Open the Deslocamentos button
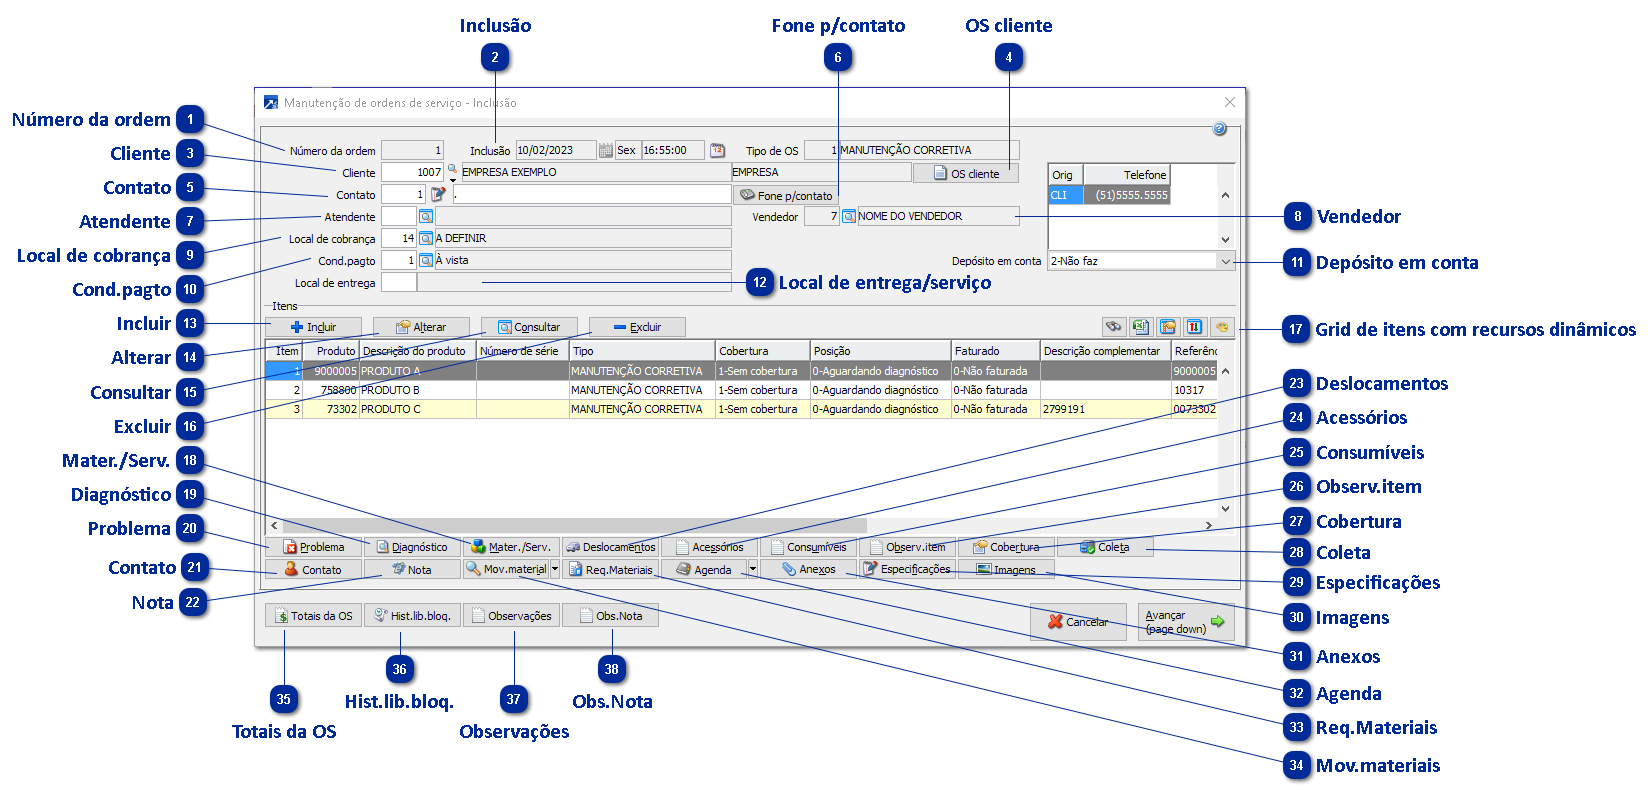The height and width of the screenshot is (794, 1652). [x=610, y=547]
